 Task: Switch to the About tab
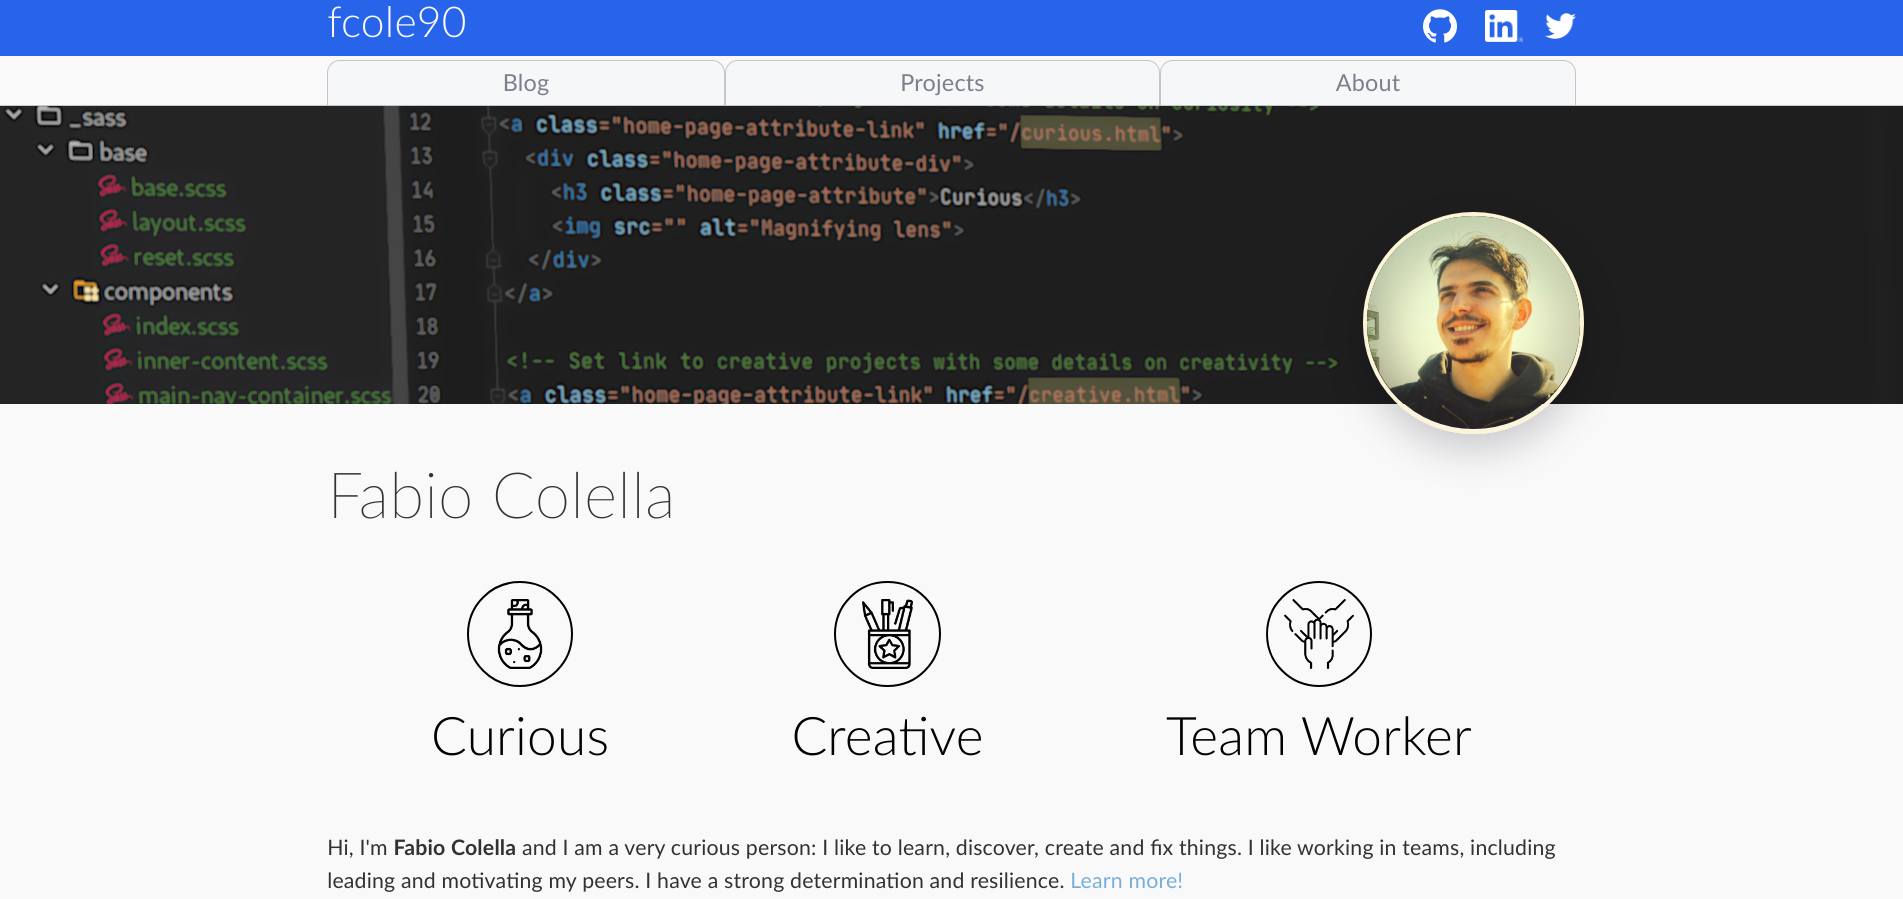[x=1368, y=83]
